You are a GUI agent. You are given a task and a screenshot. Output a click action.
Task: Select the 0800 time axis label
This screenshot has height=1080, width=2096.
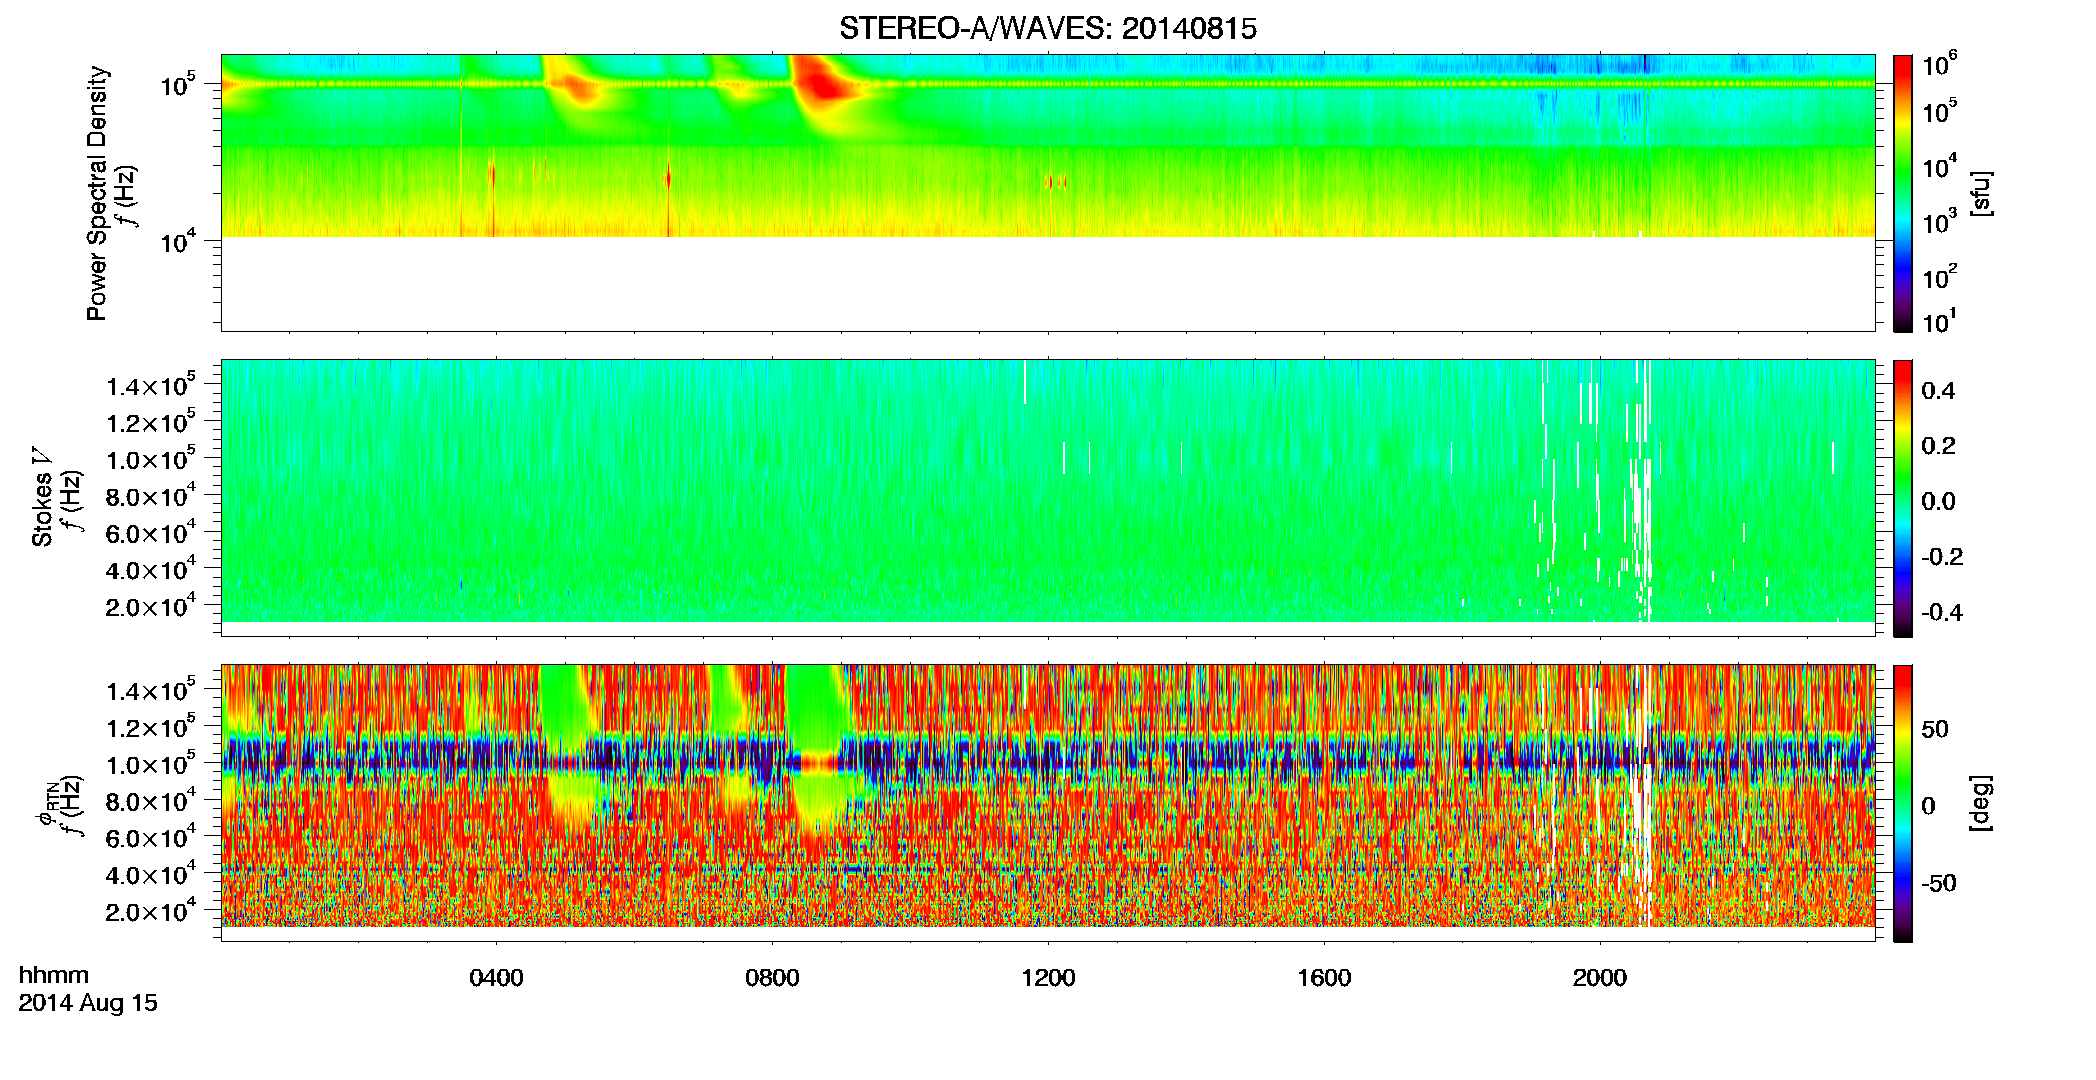coord(772,978)
